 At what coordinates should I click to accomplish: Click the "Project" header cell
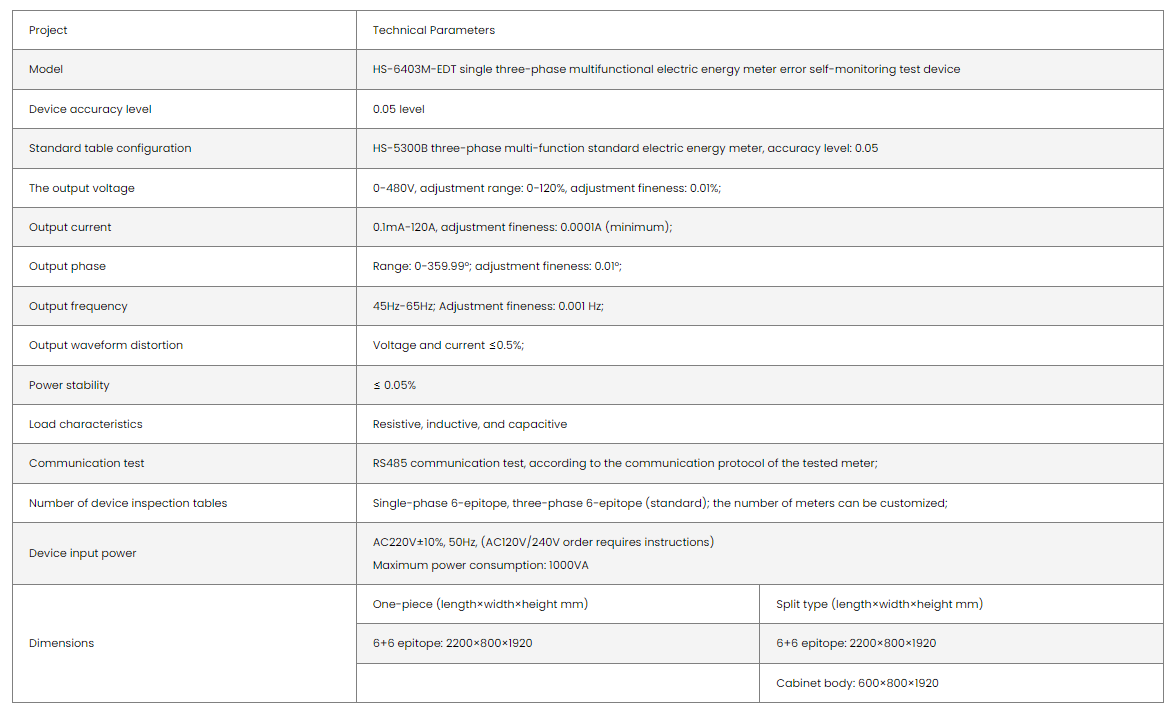coord(48,30)
